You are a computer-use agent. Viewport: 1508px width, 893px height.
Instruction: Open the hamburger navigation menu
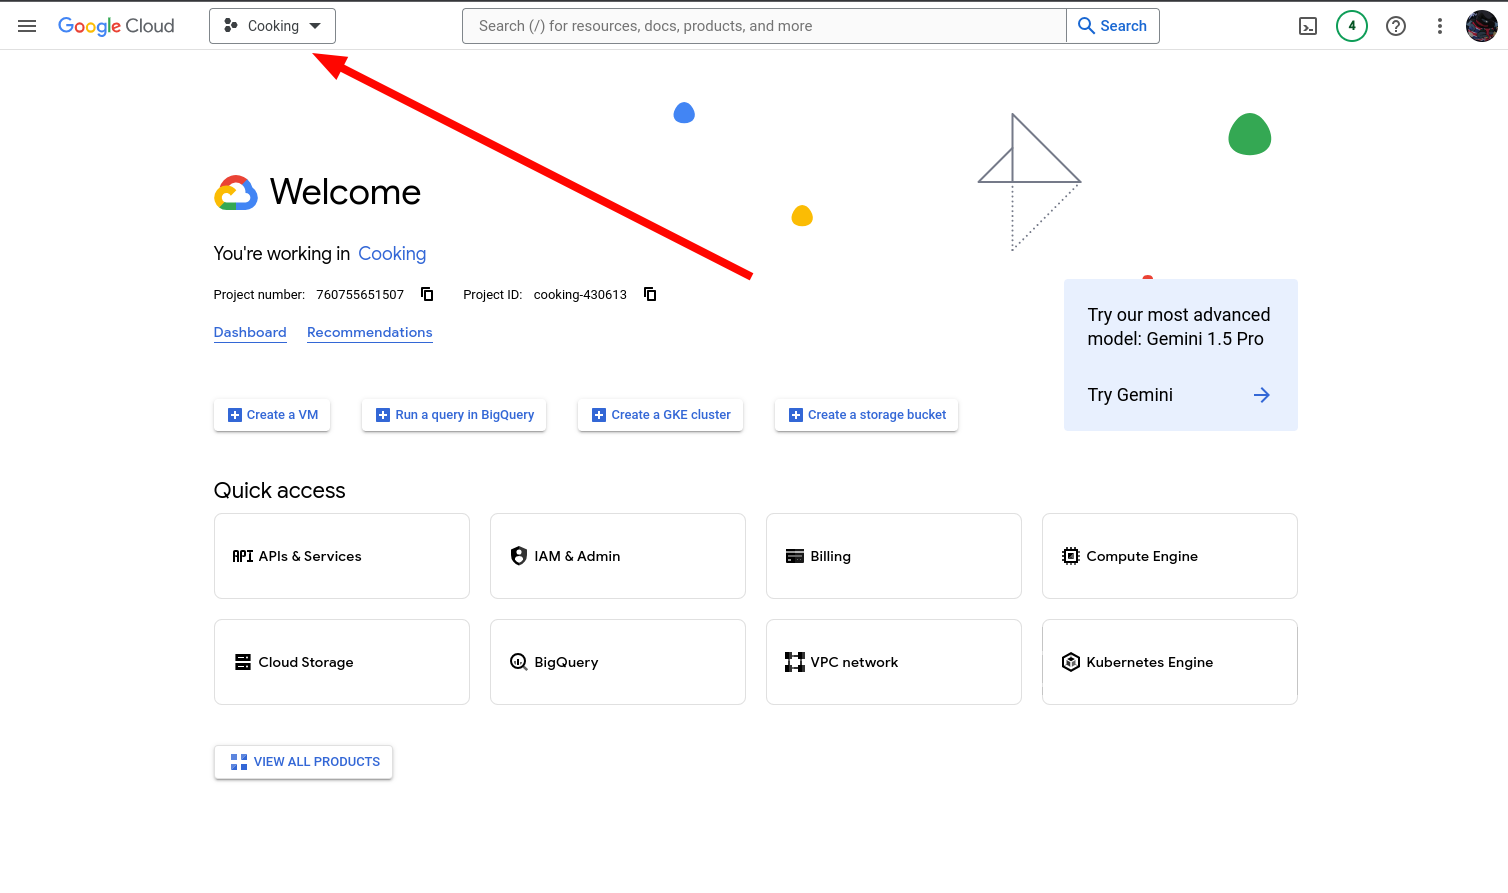pyautogui.click(x=27, y=26)
